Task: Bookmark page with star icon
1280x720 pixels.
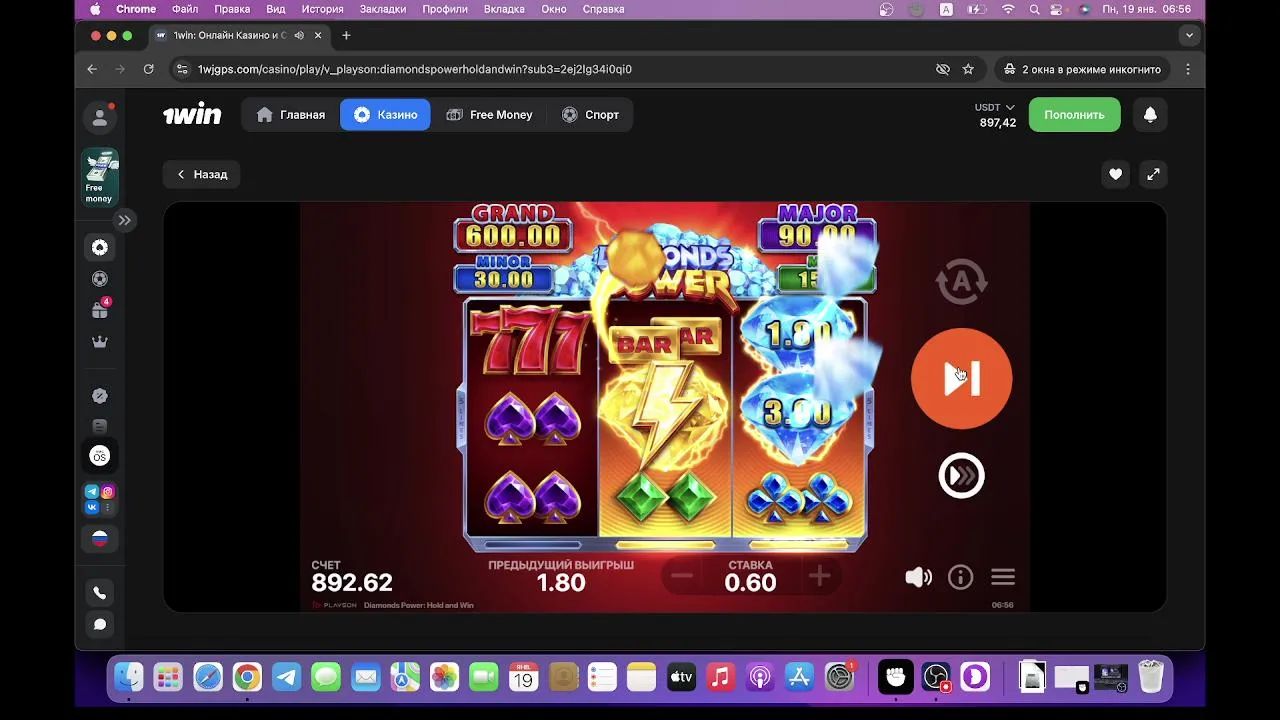Action: pos(968,69)
